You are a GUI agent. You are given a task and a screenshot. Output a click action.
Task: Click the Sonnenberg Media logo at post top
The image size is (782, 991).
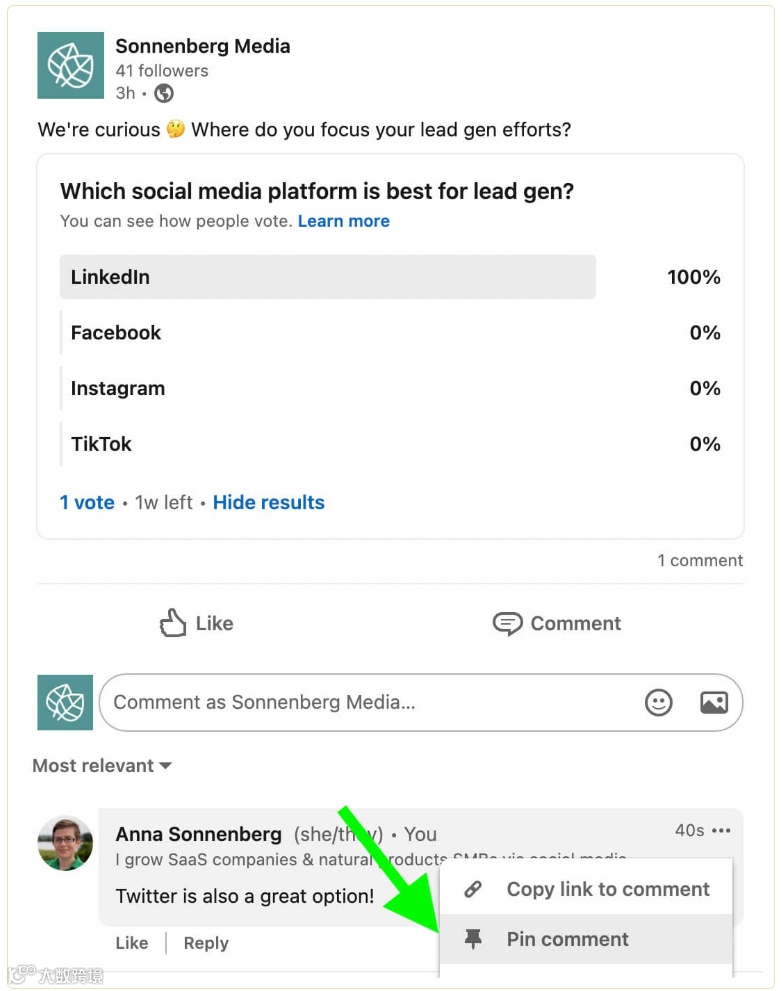(x=70, y=65)
